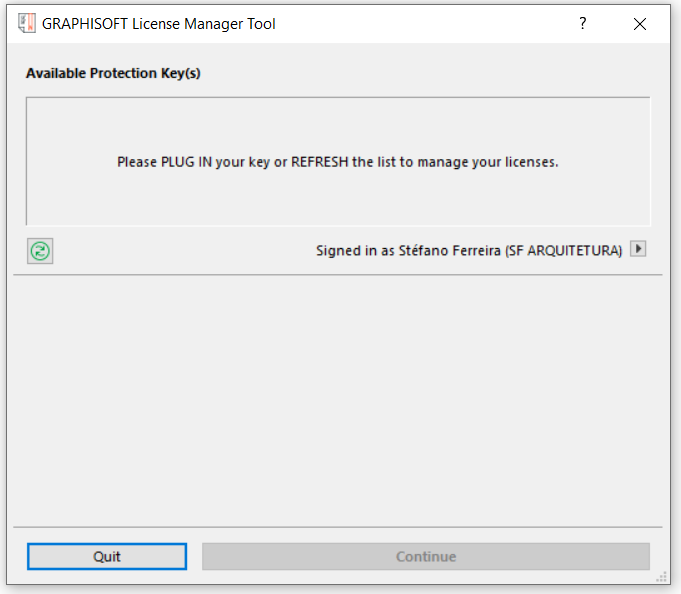Click the greyed-out Continue button
This screenshot has height=594, width=681.
(x=426, y=556)
